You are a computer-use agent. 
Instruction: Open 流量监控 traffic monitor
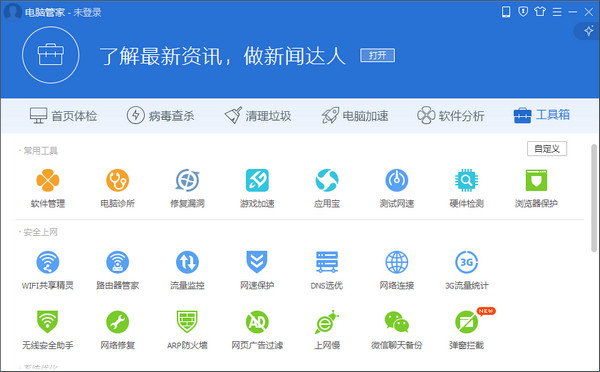187,270
